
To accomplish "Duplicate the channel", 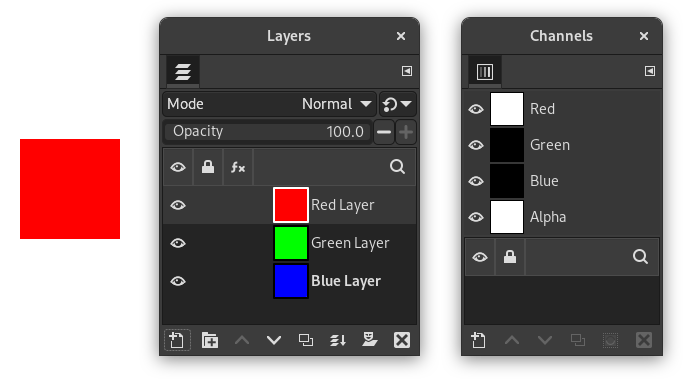I will coord(578,340).
